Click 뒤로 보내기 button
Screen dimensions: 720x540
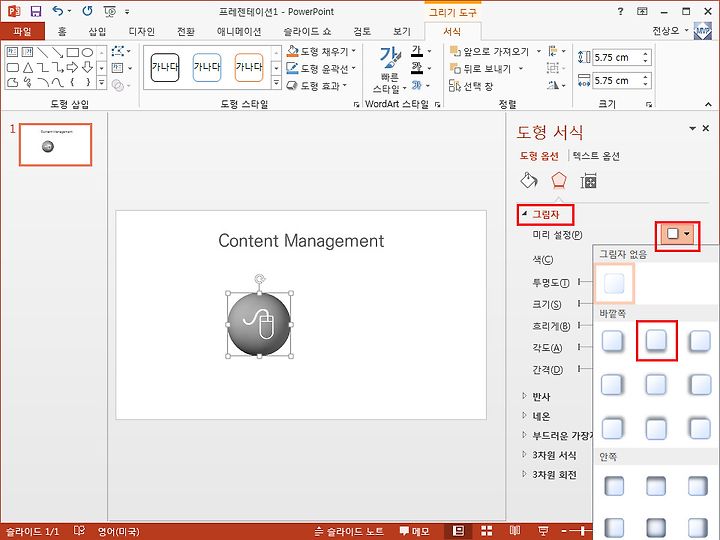[x=480, y=68]
